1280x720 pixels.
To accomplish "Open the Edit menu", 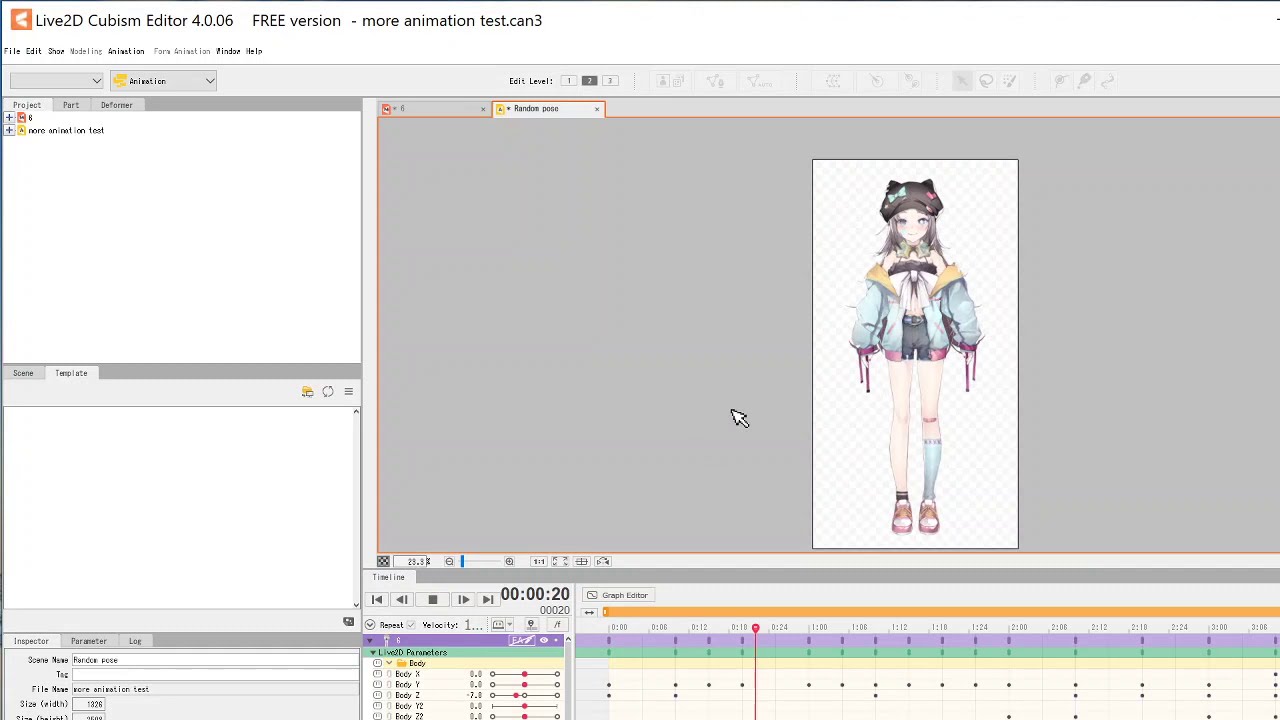I will click(34, 51).
